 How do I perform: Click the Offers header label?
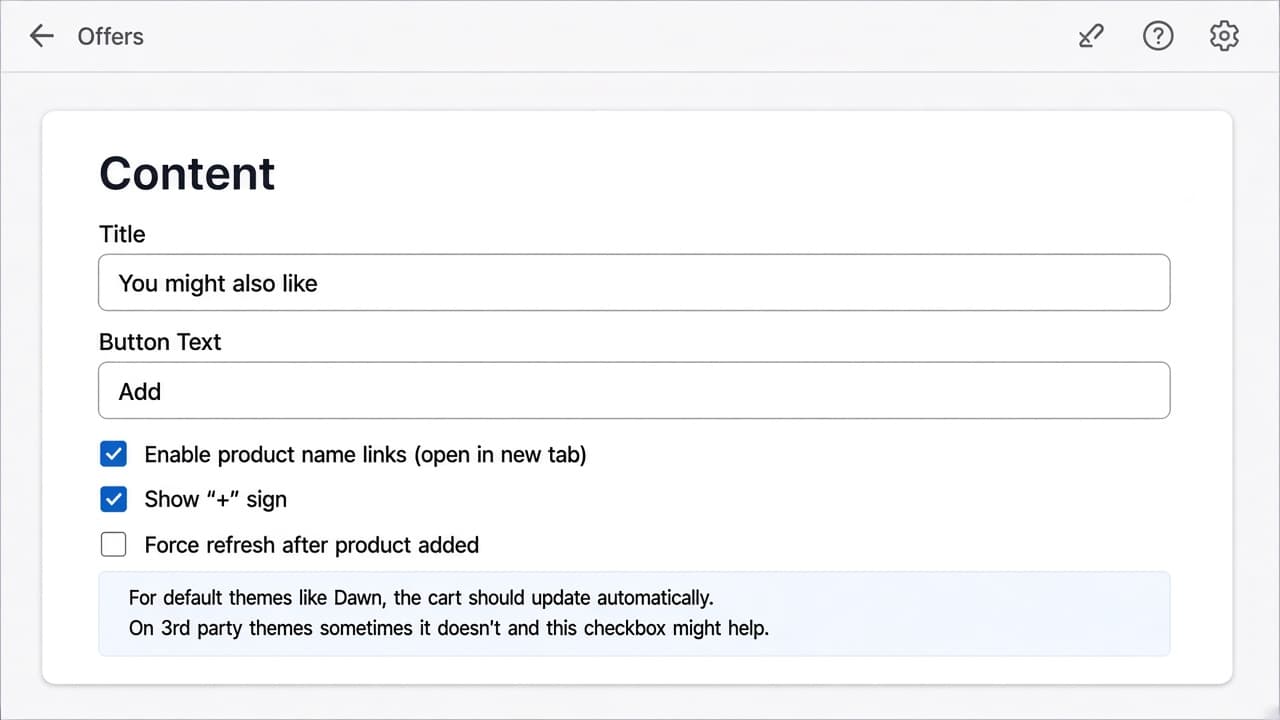(110, 36)
